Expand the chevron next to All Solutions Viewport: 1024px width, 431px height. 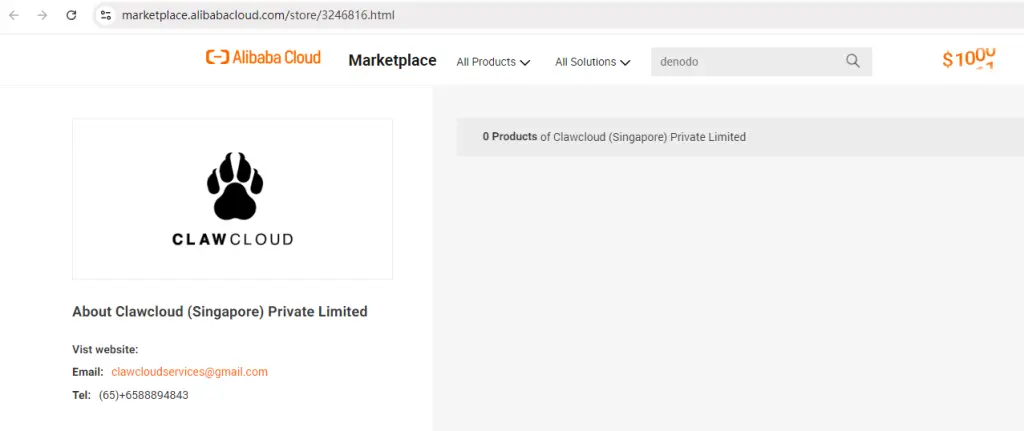[625, 63]
